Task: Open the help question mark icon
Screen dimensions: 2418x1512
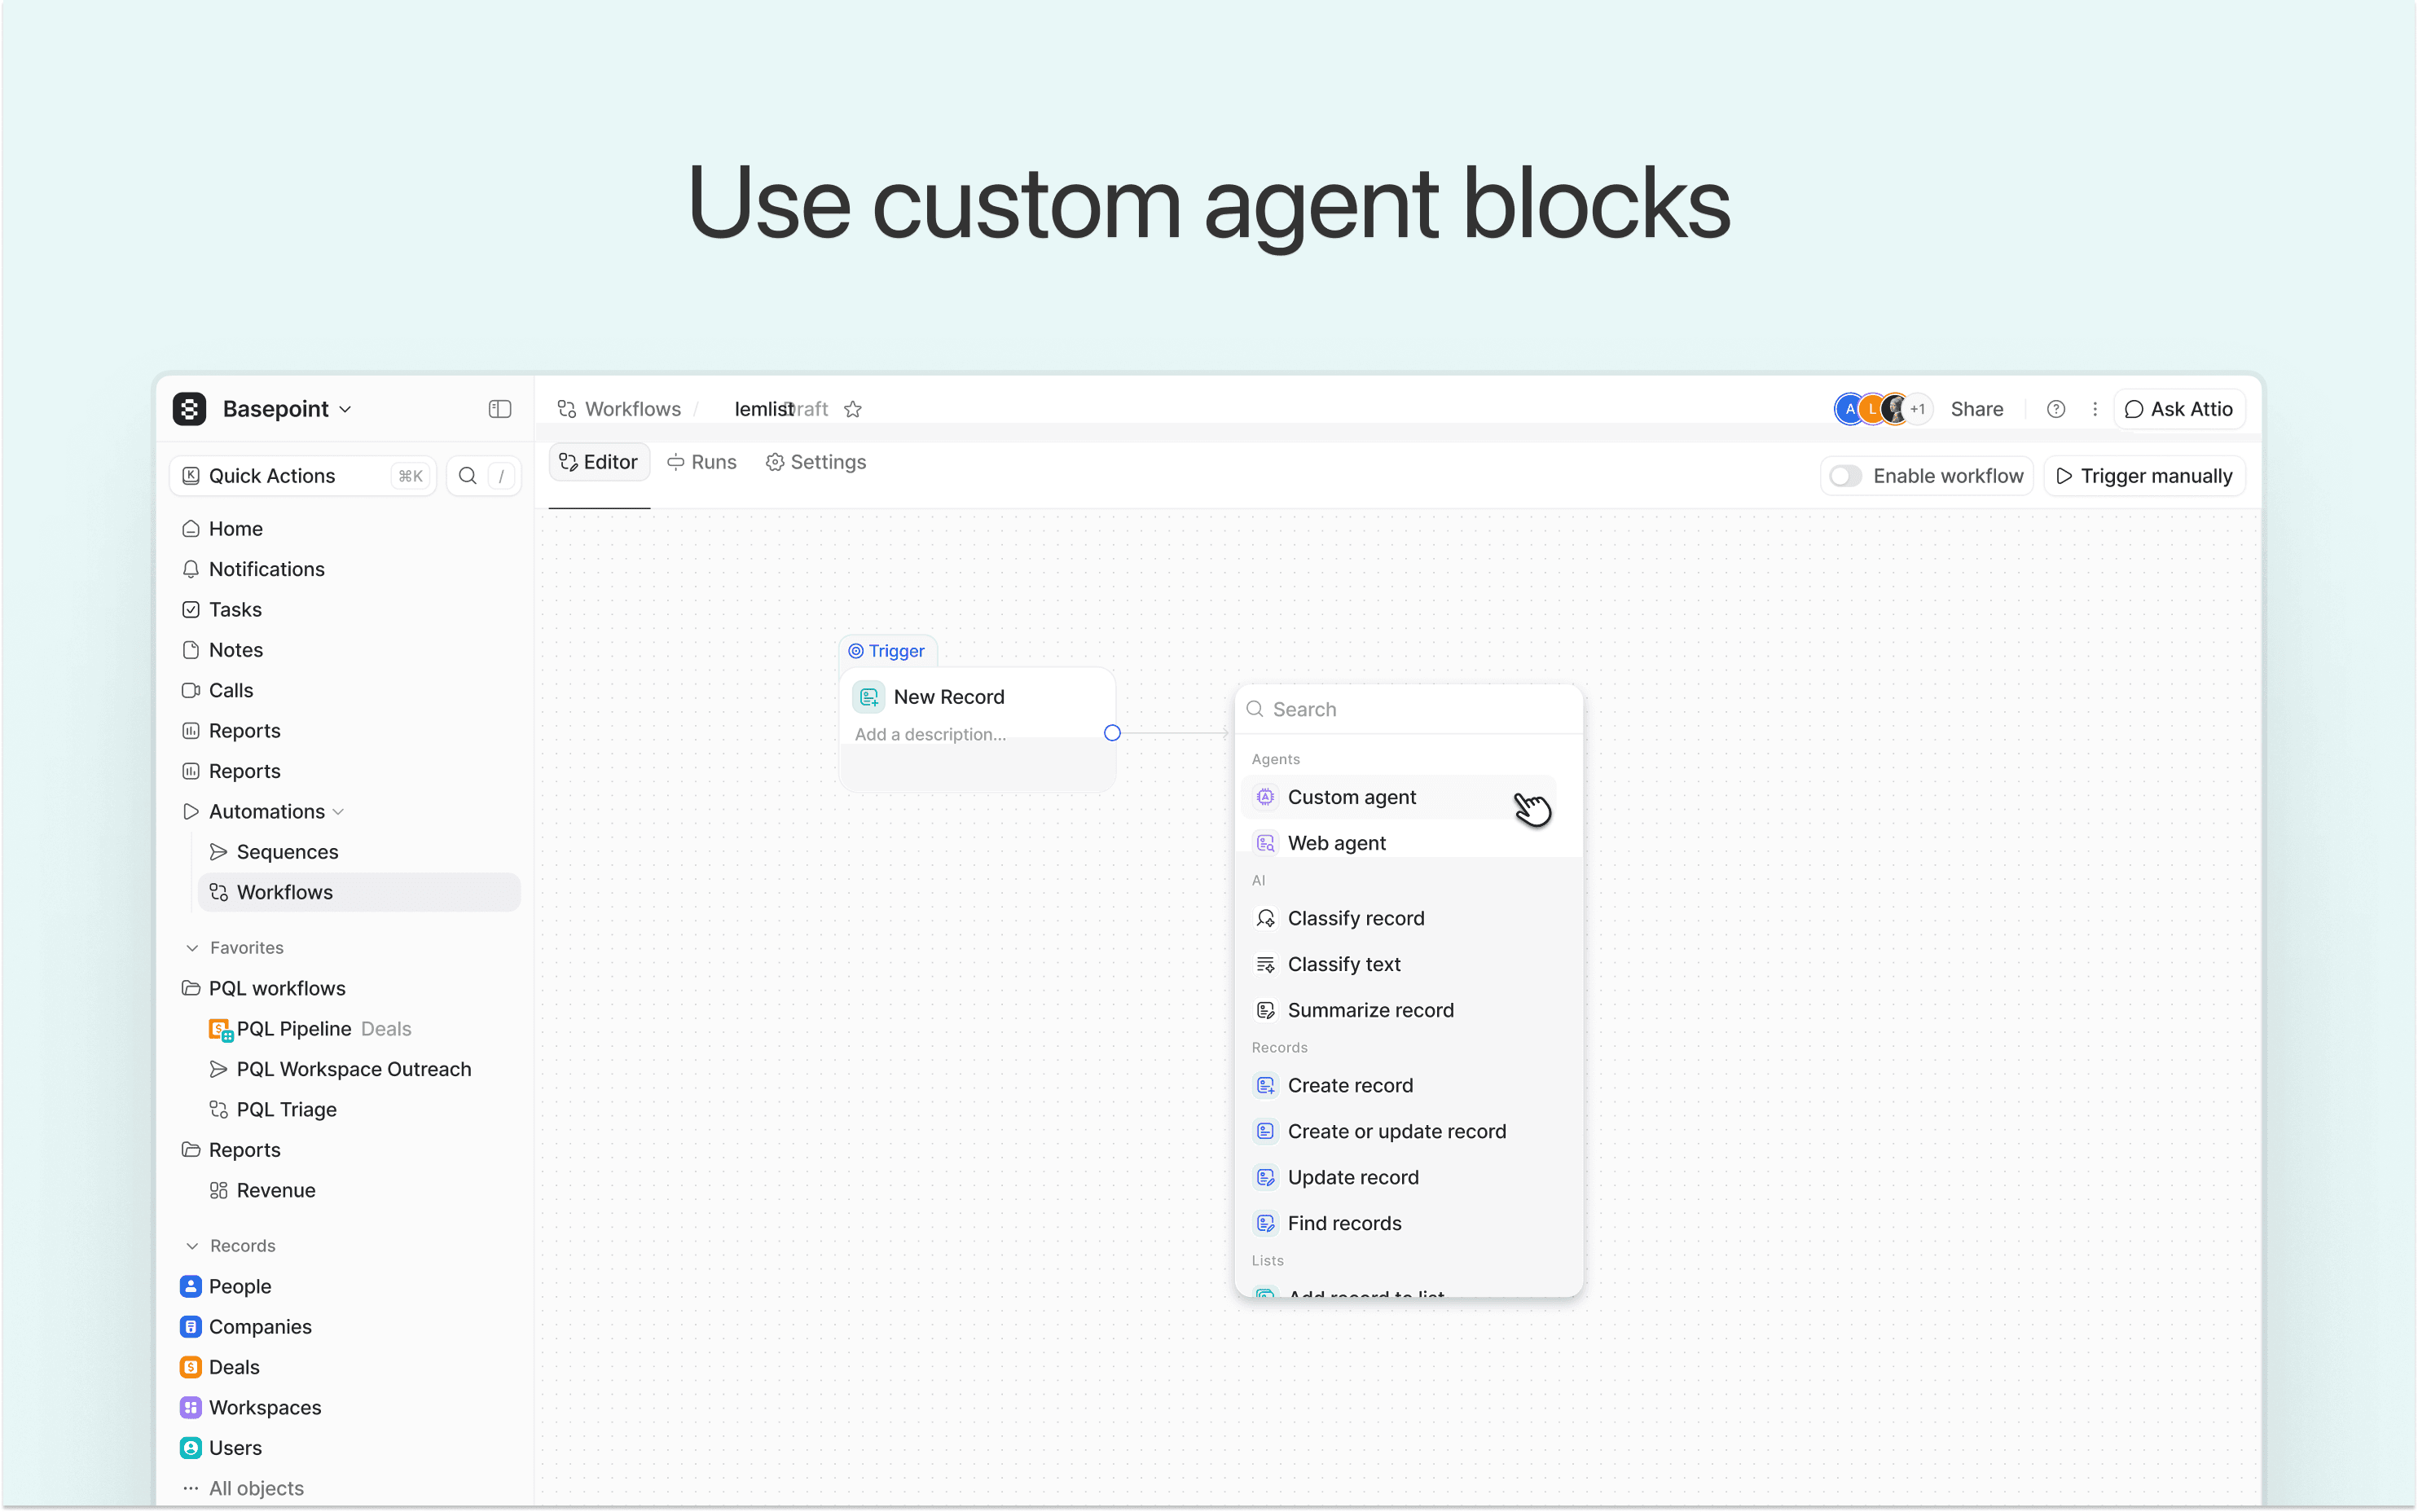Action: (2056, 409)
